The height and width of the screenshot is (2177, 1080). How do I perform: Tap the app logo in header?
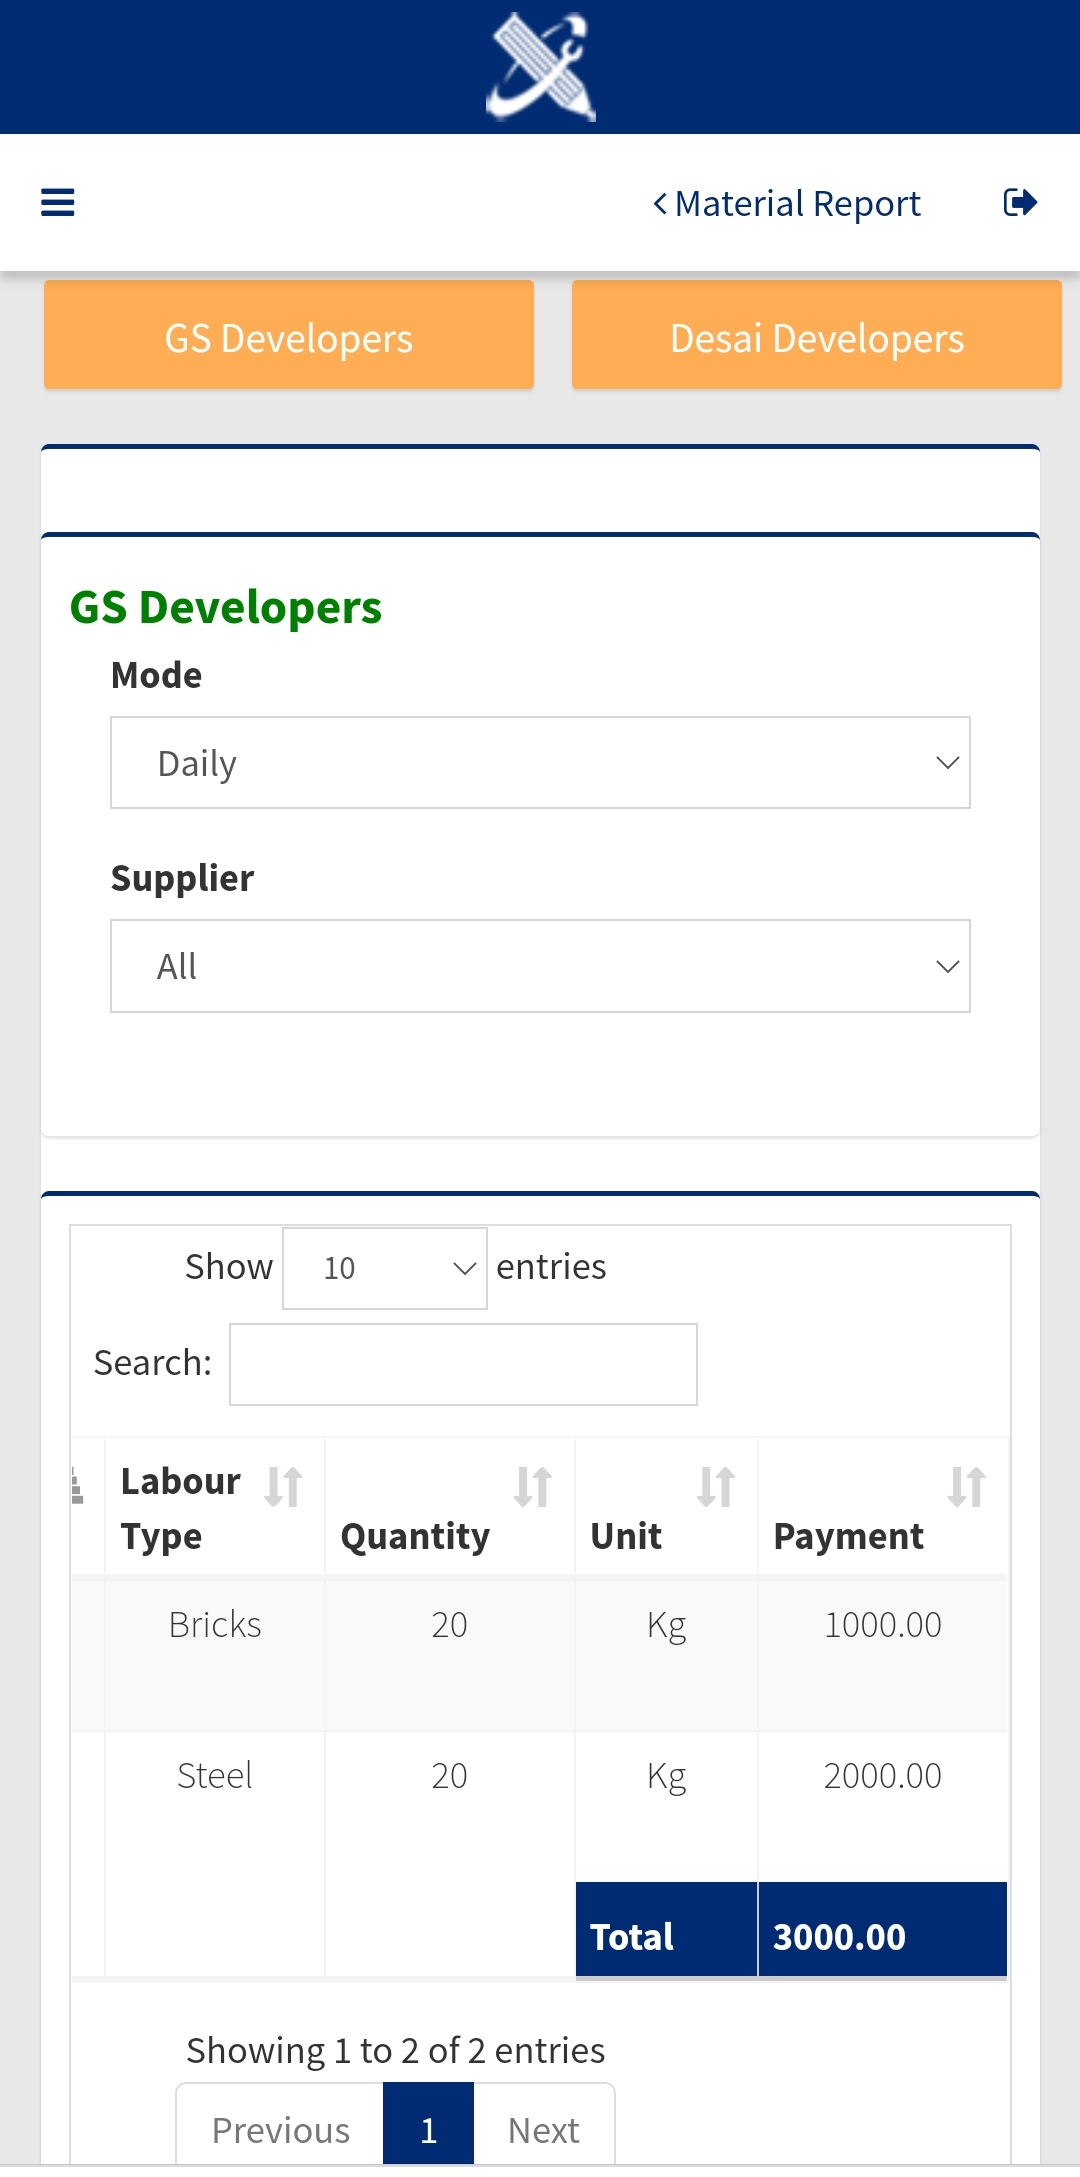click(x=540, y=67)
